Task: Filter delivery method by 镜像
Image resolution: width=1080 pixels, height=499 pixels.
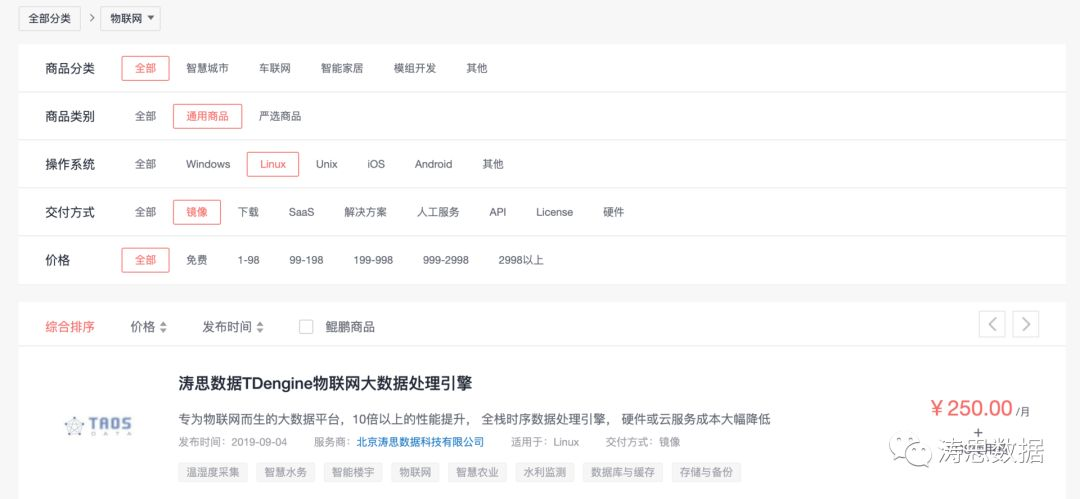Action: point(197,212)
